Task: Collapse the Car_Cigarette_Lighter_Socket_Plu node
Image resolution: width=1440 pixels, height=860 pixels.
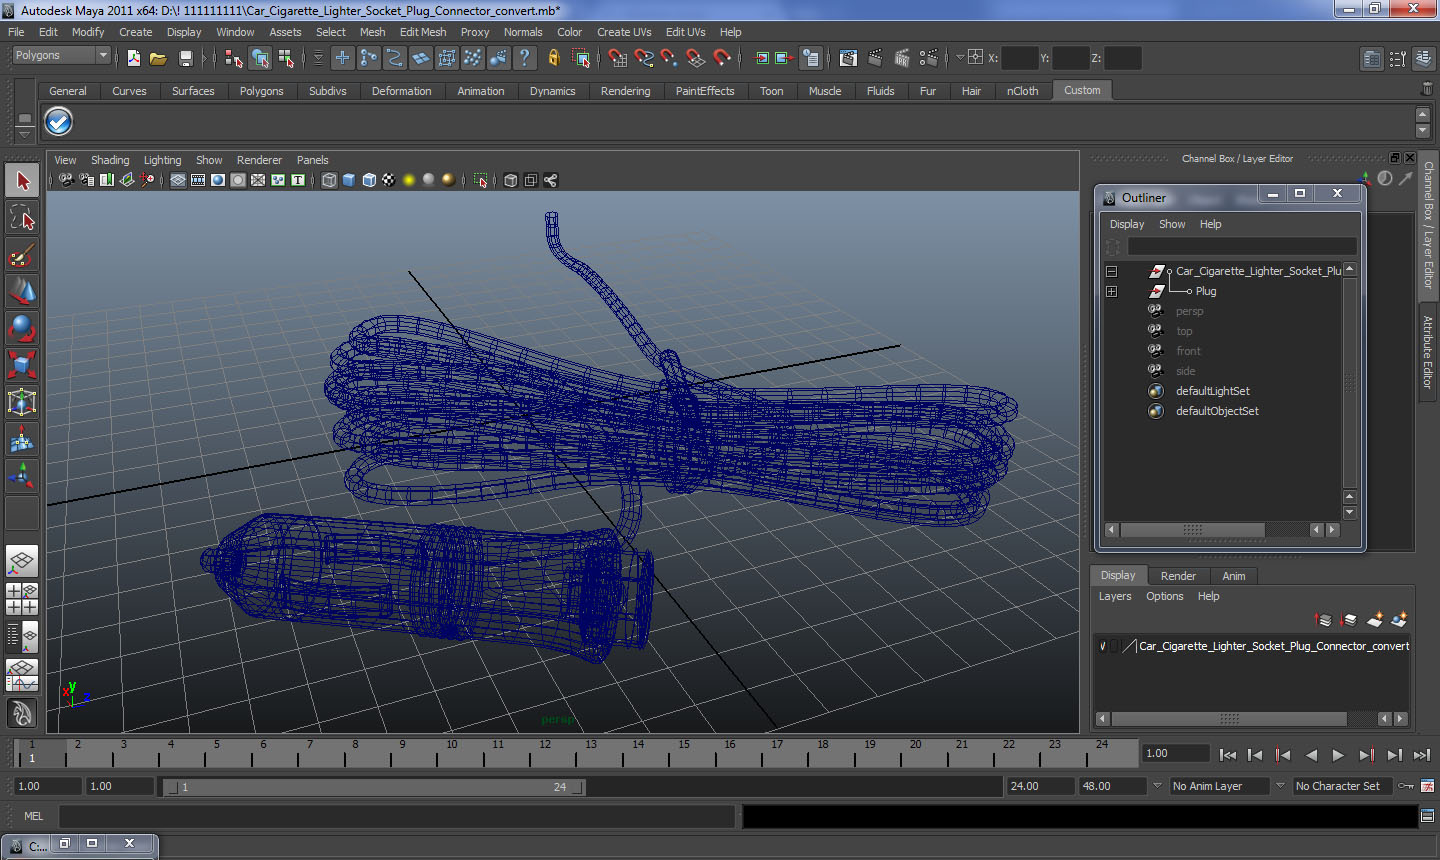Action: (x=1111, y=271)
